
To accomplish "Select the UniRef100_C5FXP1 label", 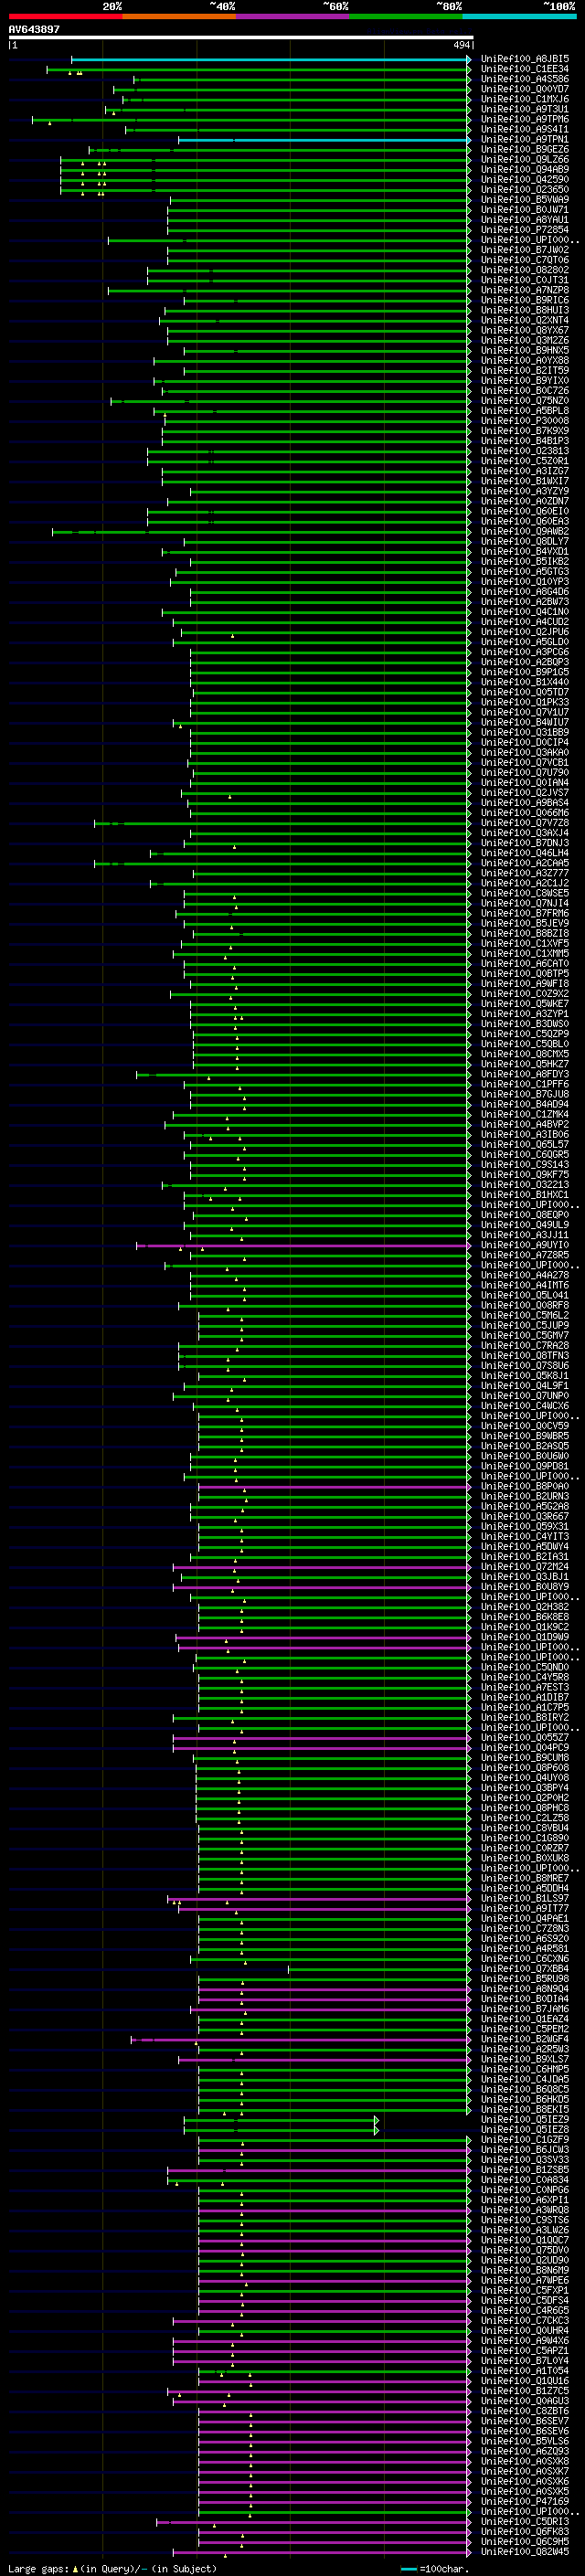I will 525,2291.
